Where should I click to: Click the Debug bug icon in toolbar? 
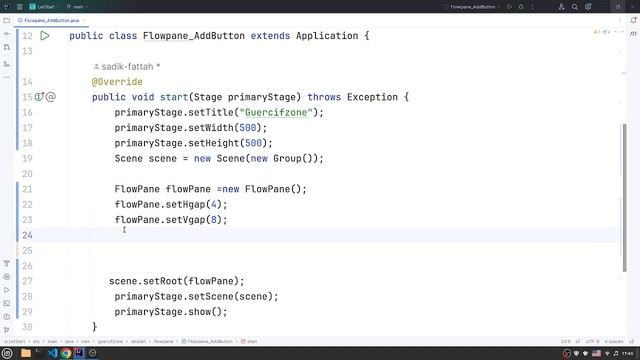click(521, 7)
